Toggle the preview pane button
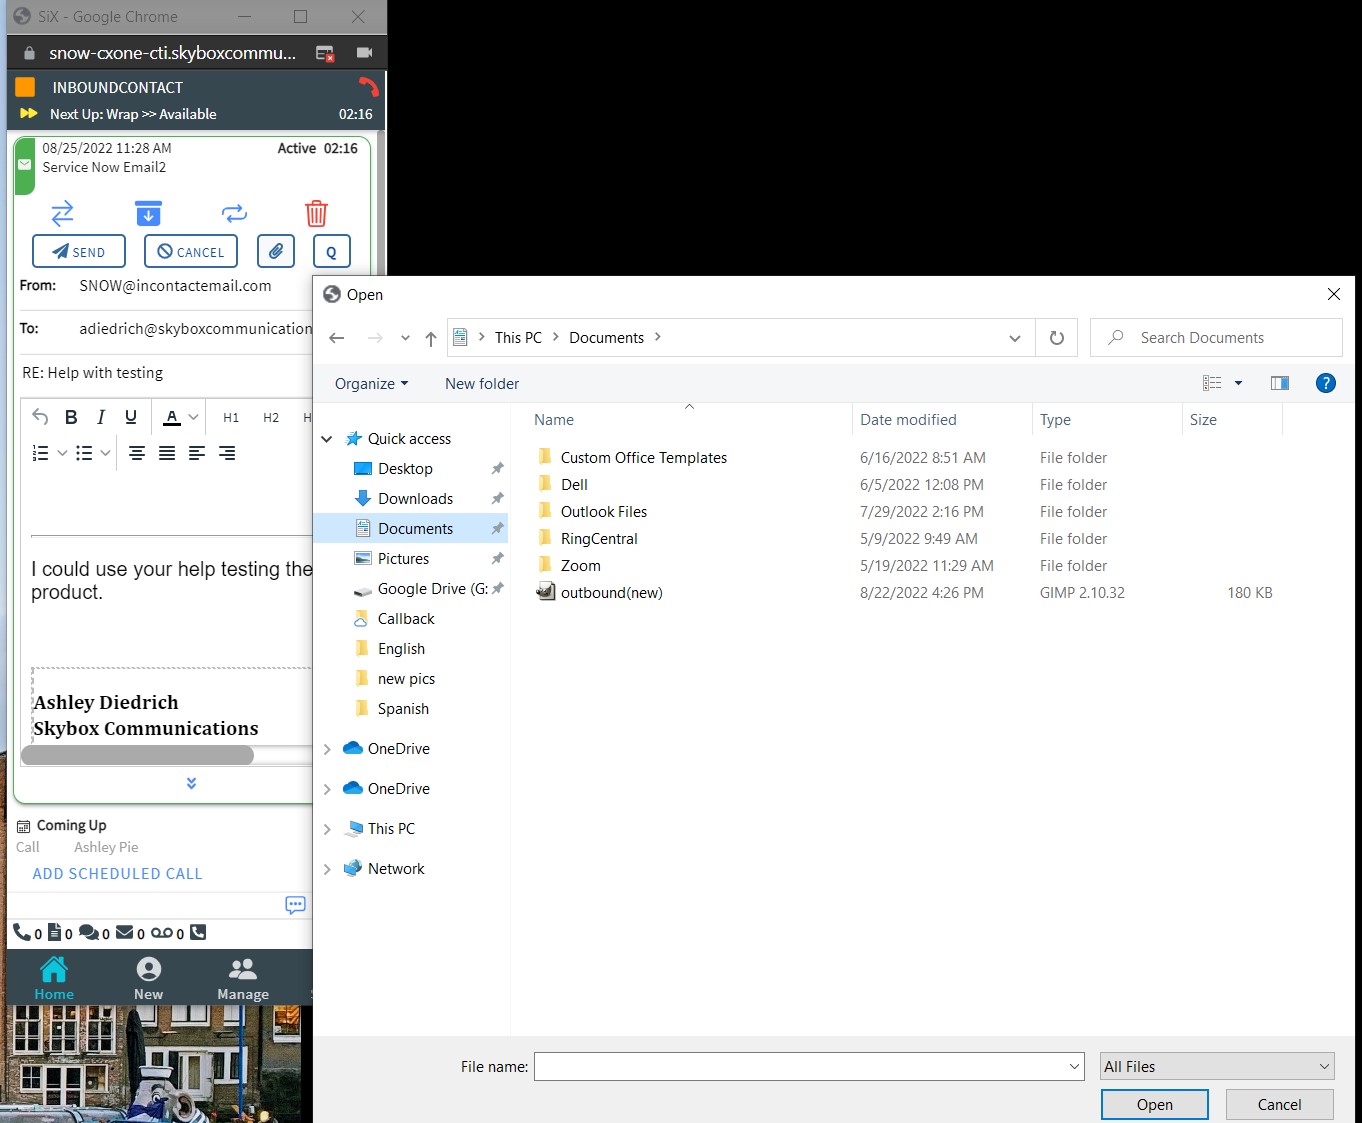The height and width of the screenshot is (1123, 1362). [x=1279, y=383]
